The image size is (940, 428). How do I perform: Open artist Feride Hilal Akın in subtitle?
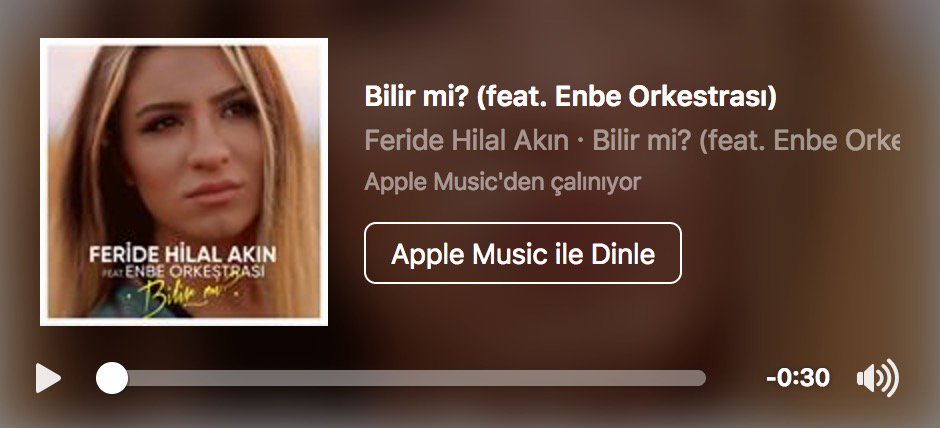tap(466, 141)
